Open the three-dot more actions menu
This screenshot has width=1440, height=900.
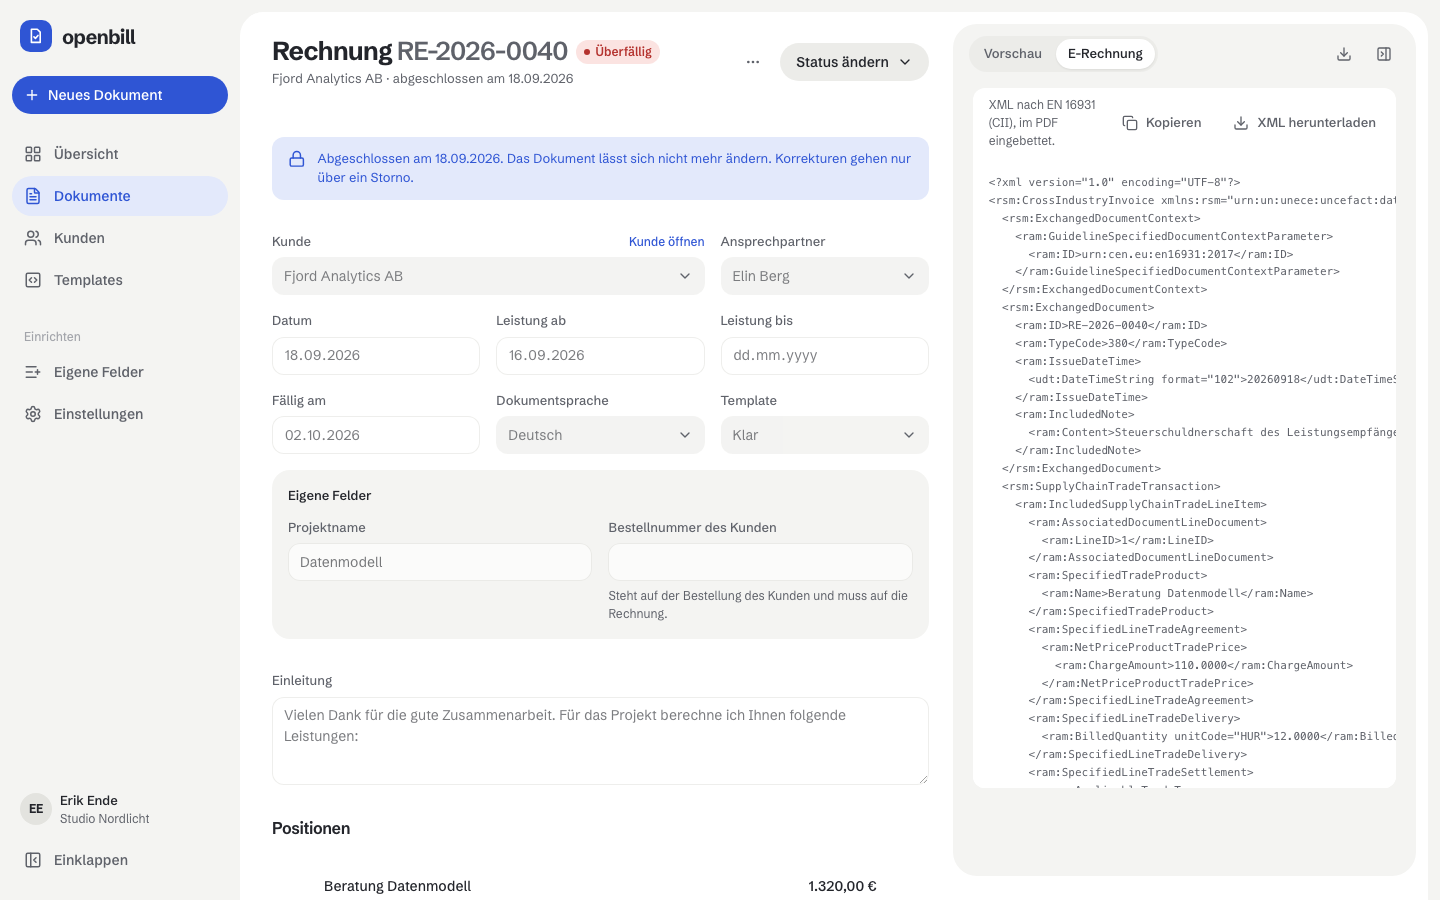[753, 62]
